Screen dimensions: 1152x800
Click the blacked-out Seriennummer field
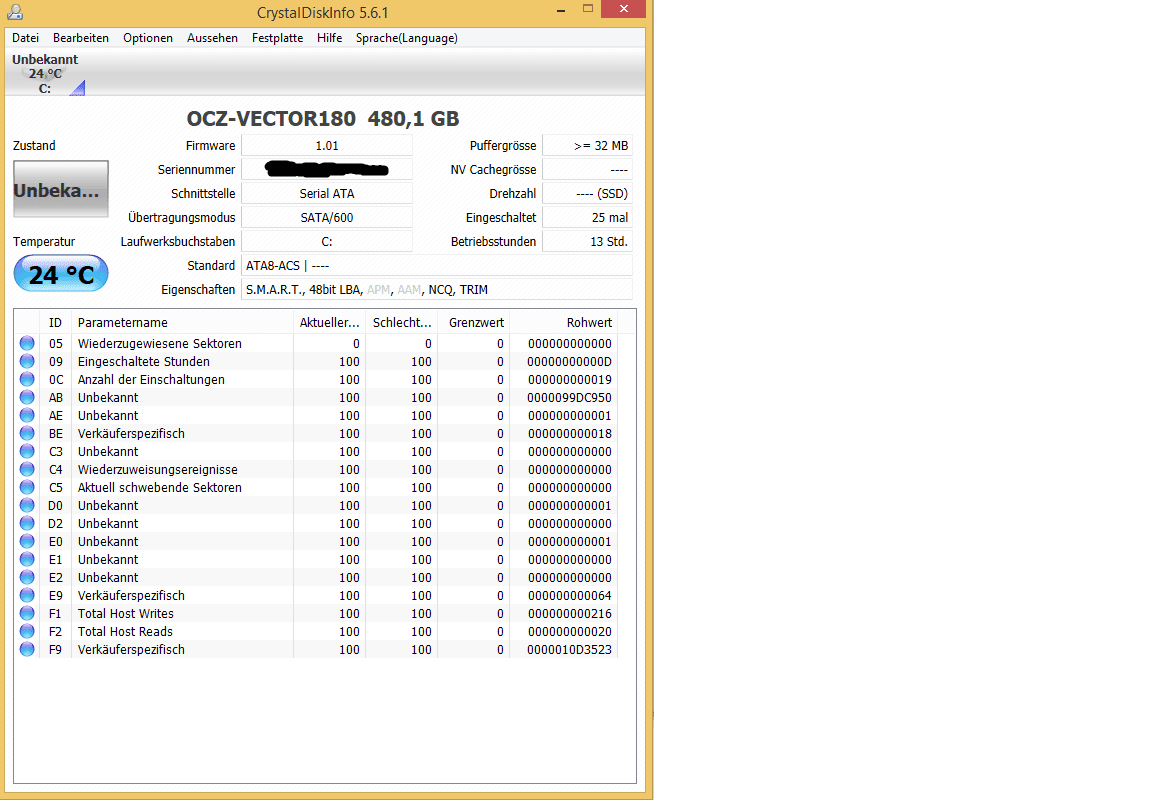click(327, 170)
